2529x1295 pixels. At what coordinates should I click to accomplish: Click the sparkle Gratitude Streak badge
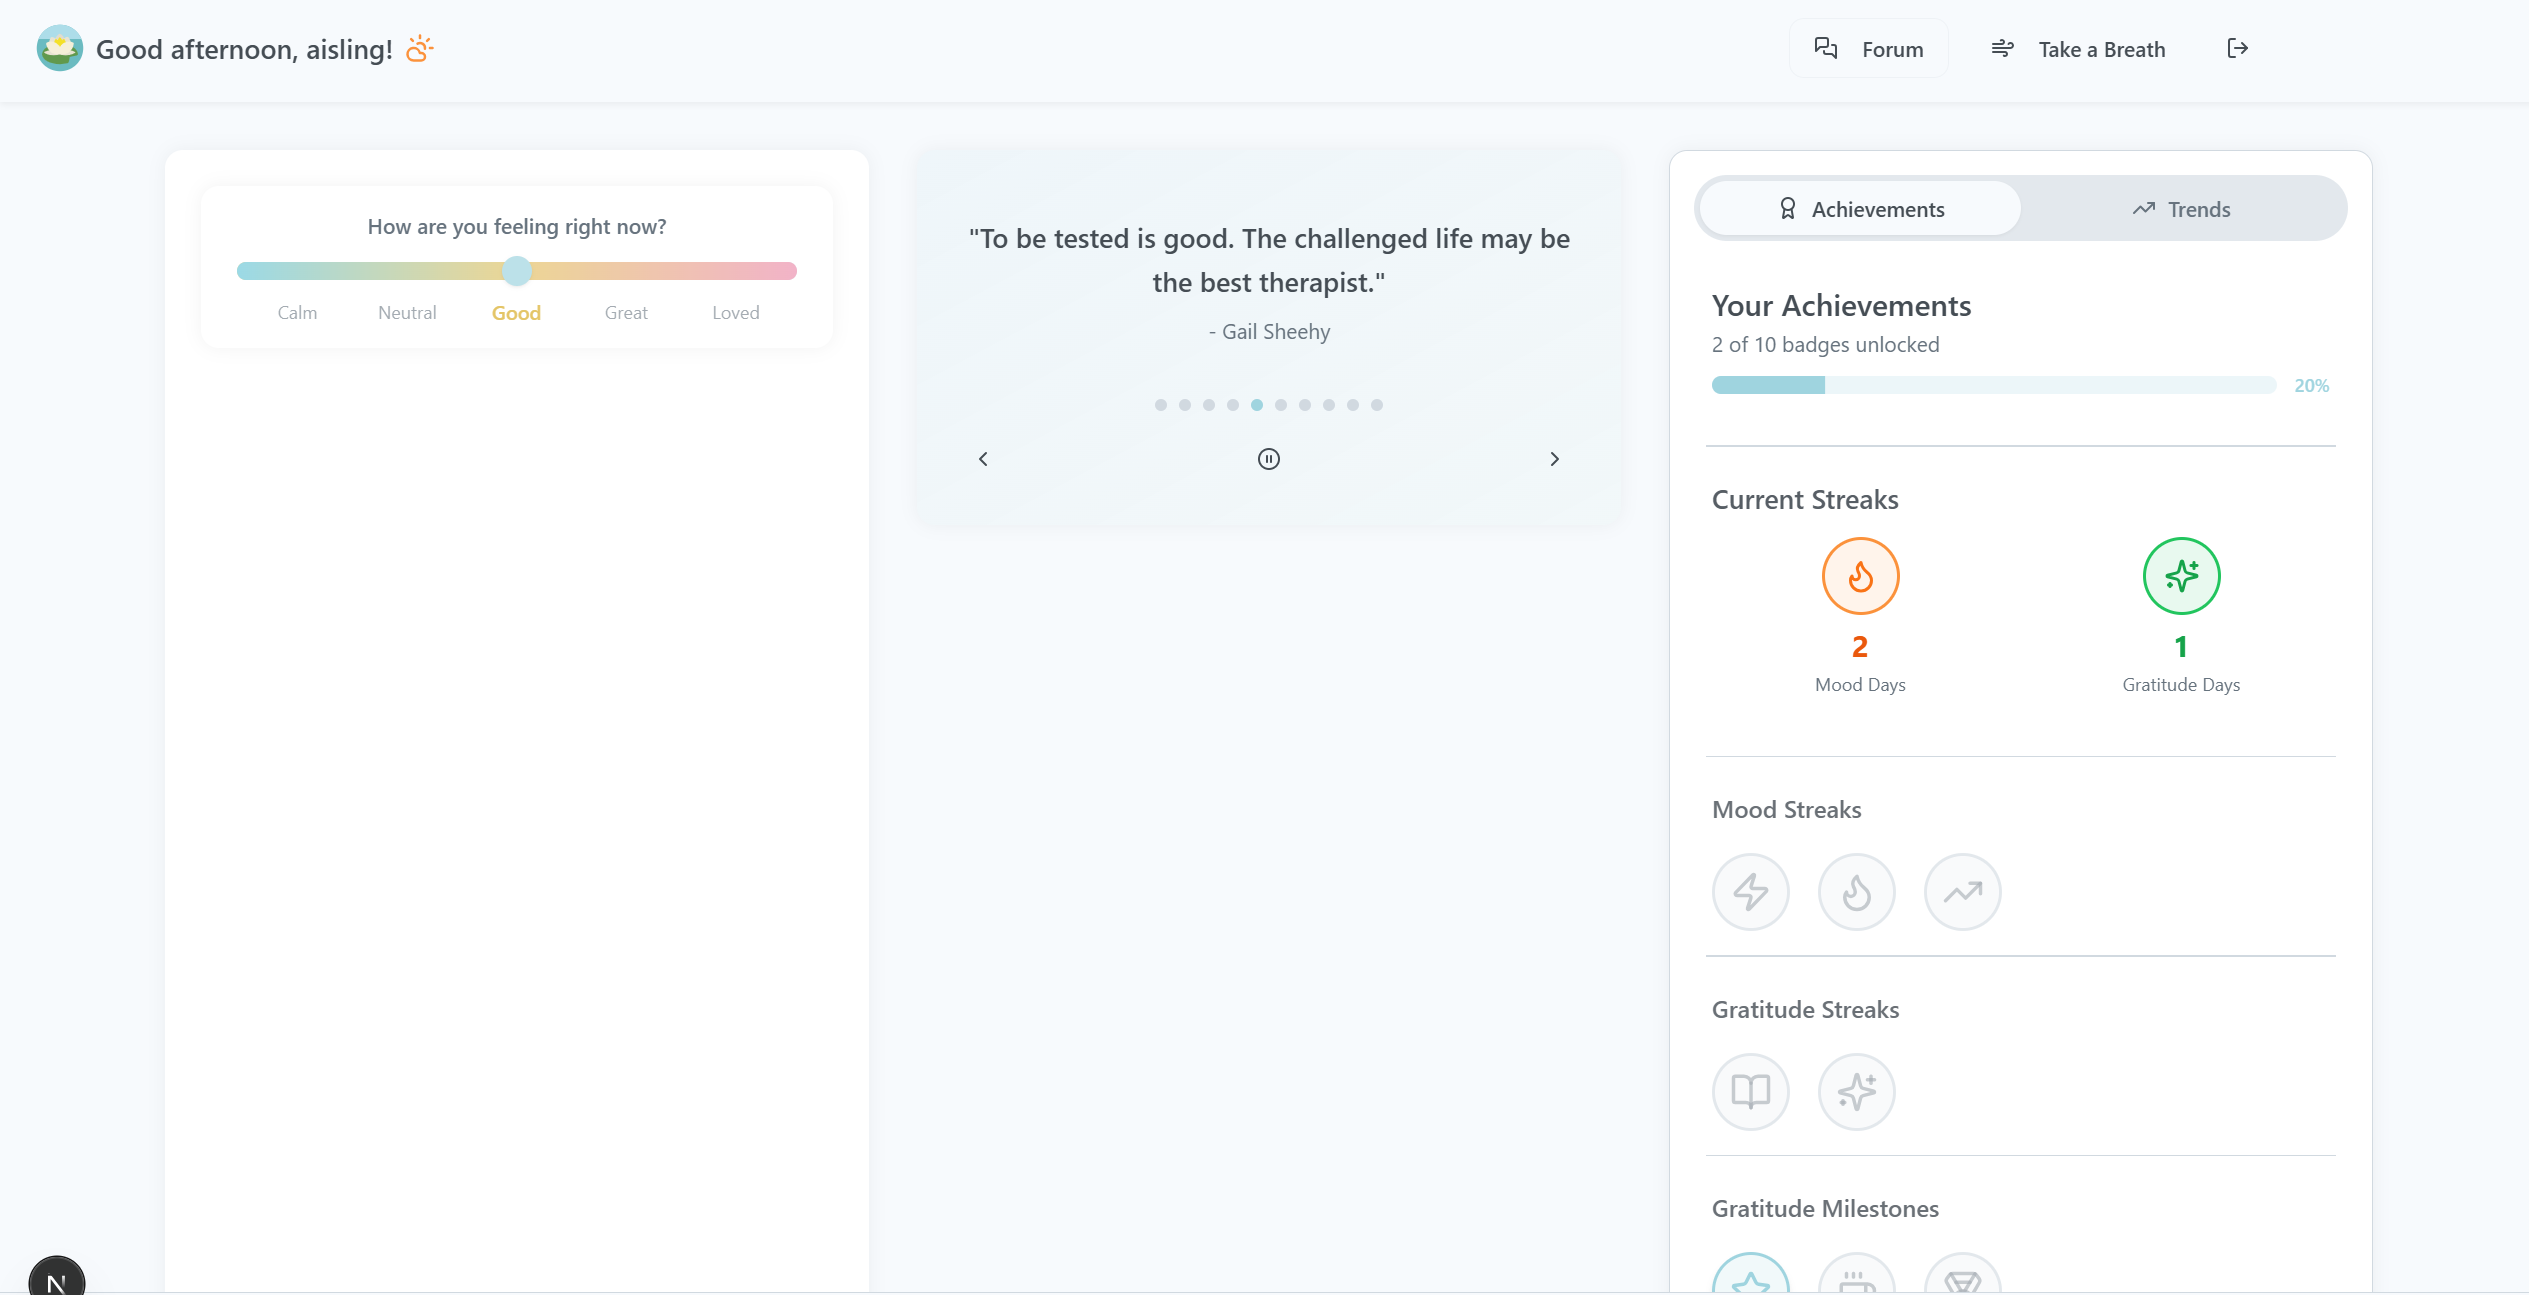pos(1856,1091)
